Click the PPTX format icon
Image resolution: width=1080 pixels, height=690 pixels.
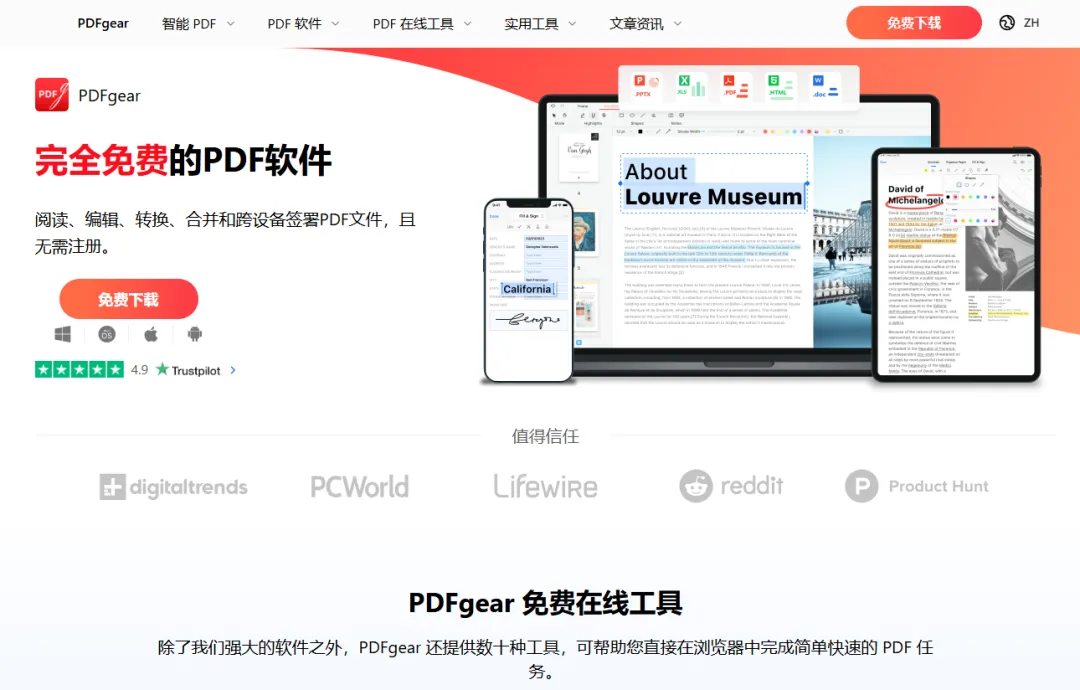pyautogui.click(x=646, y=86)
